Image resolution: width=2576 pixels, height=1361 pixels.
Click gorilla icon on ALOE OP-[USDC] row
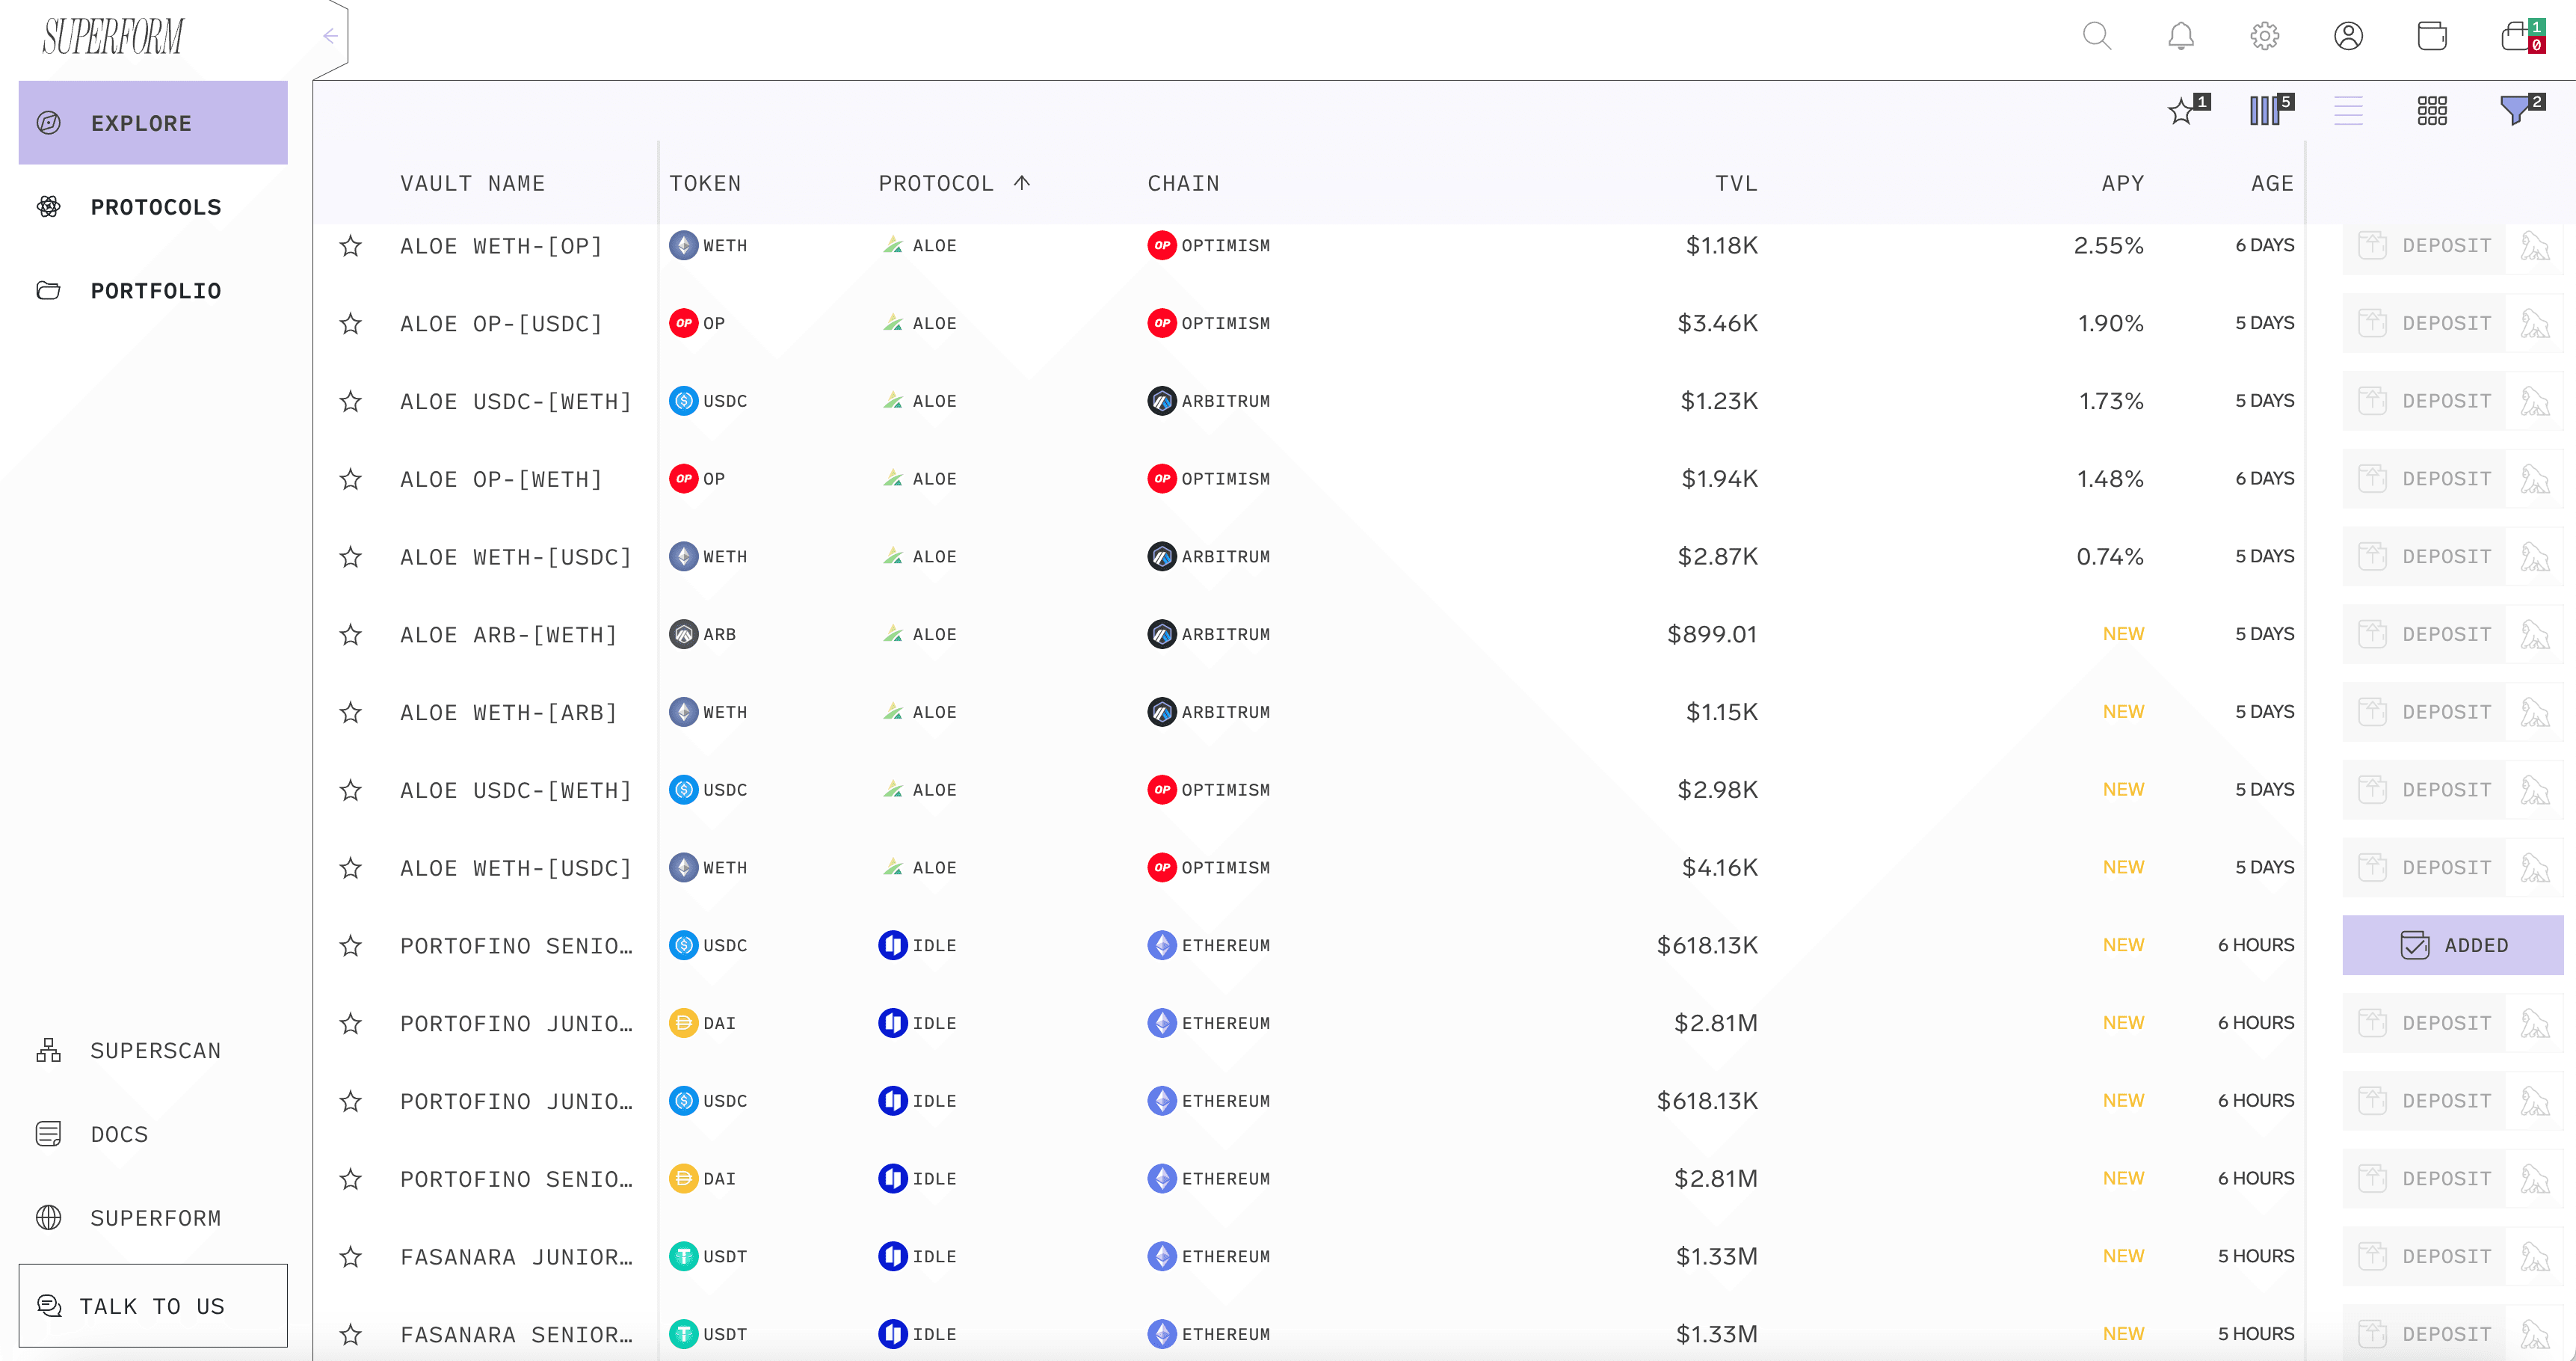point(2535,324)
